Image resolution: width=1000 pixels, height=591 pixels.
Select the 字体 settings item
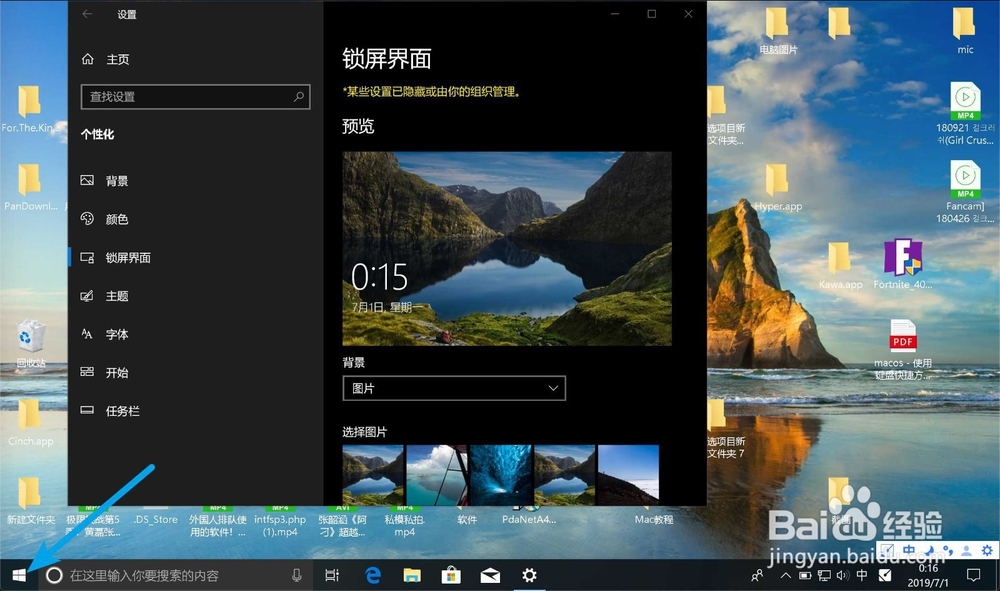pos(116,334)
